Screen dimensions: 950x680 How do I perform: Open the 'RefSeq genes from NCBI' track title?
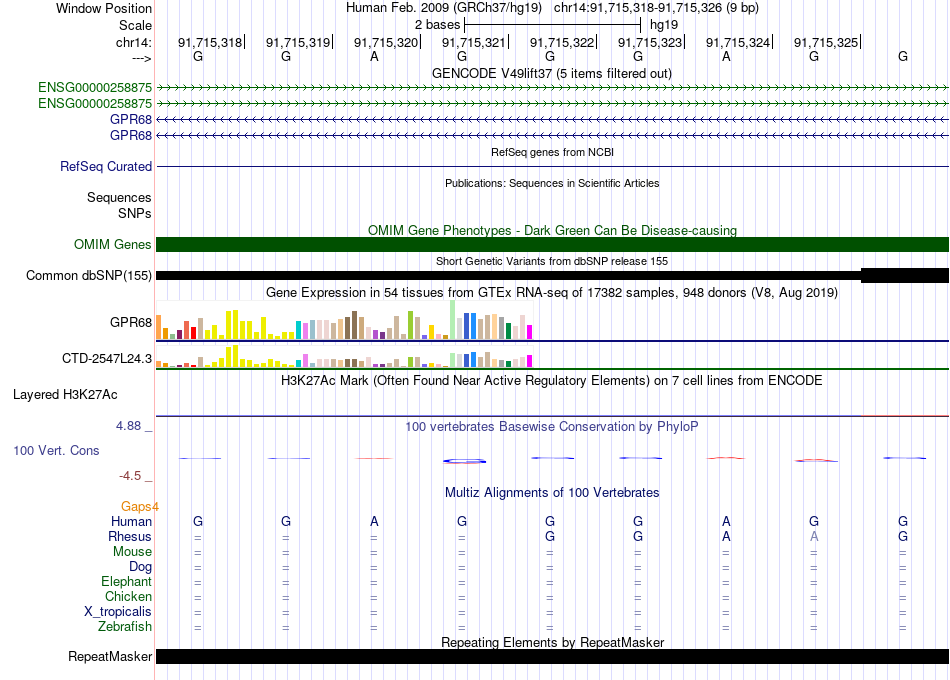click(553, 152)
